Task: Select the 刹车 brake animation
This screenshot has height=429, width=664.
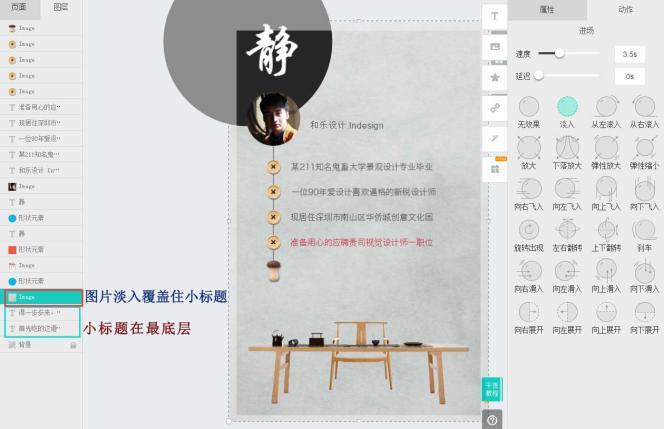Action: point(645,235)
